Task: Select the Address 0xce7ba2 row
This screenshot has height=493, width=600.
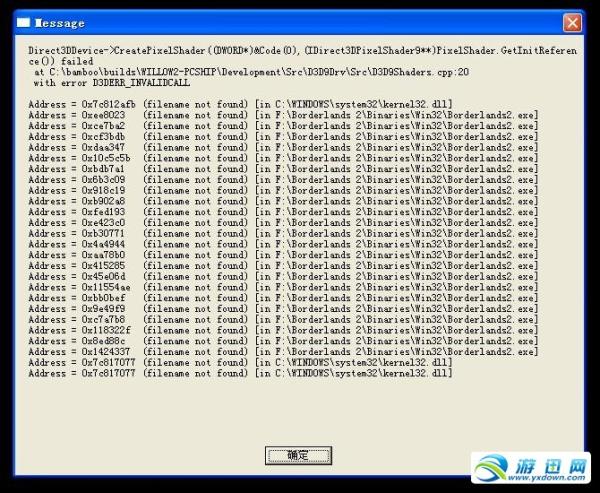Action: point(283,126)
